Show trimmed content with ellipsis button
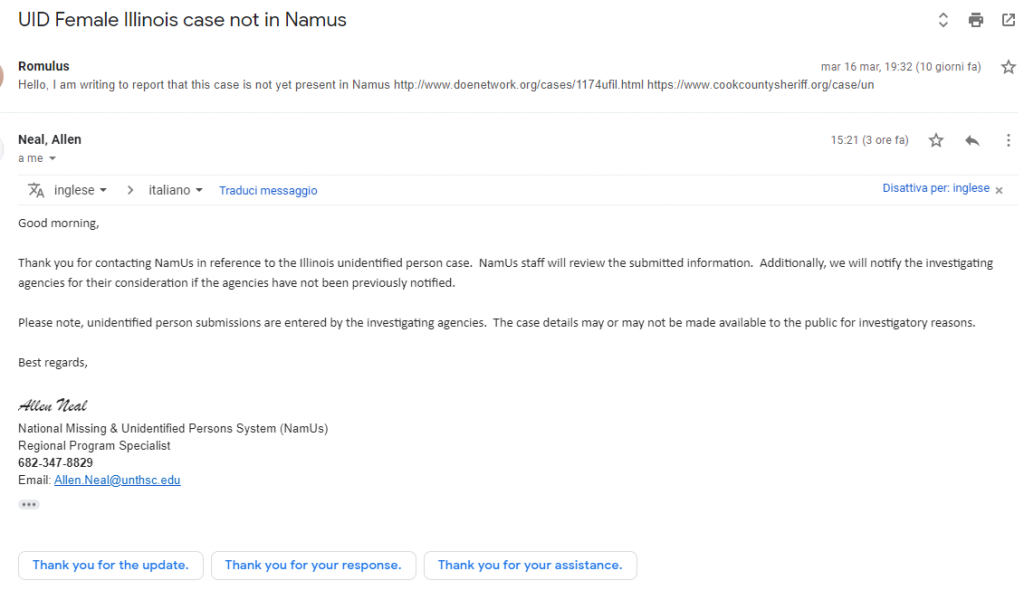 (x=29, y=505)
